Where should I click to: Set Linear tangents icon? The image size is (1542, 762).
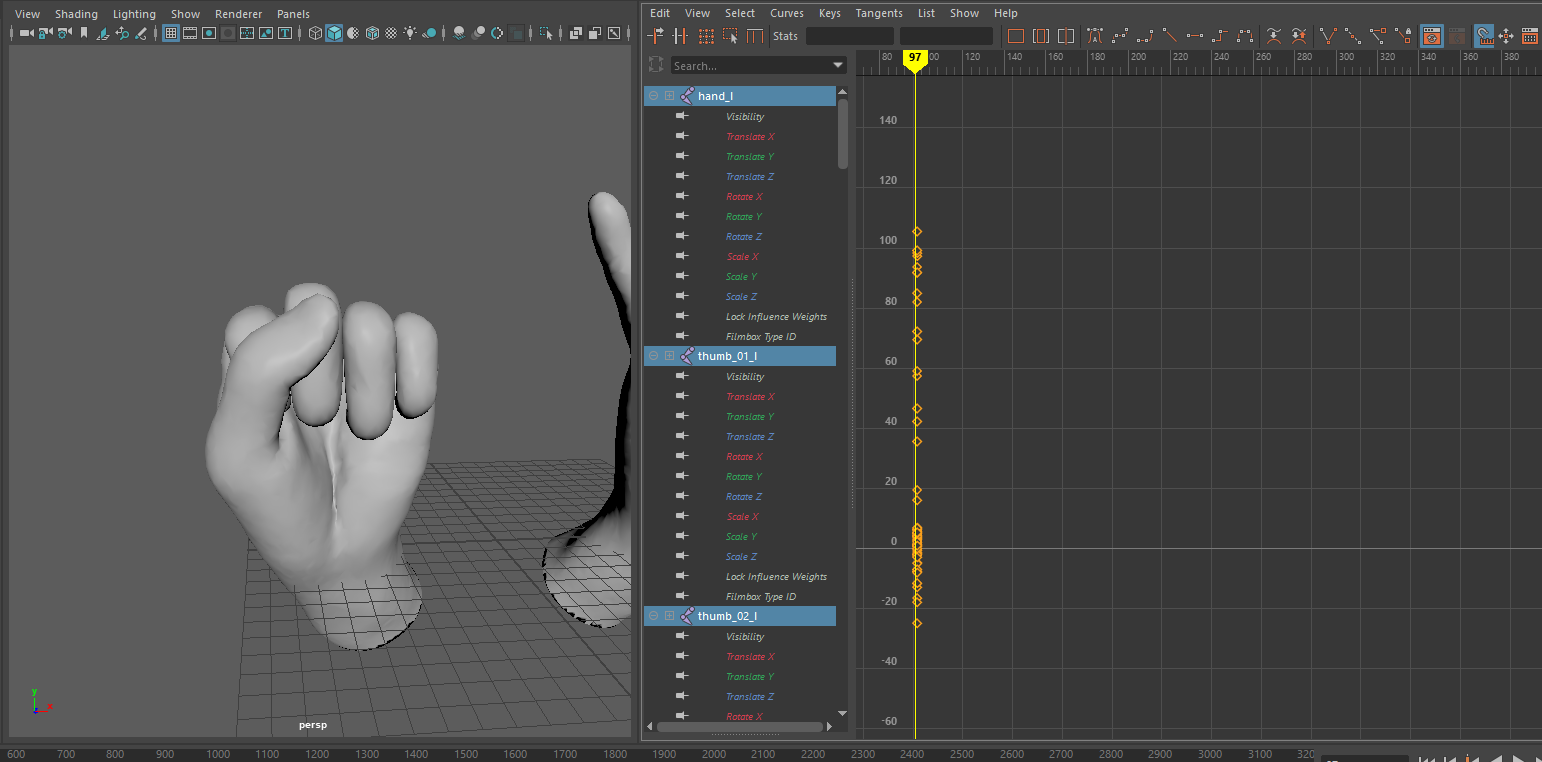pyautogui.click(x=1170, y=36)
